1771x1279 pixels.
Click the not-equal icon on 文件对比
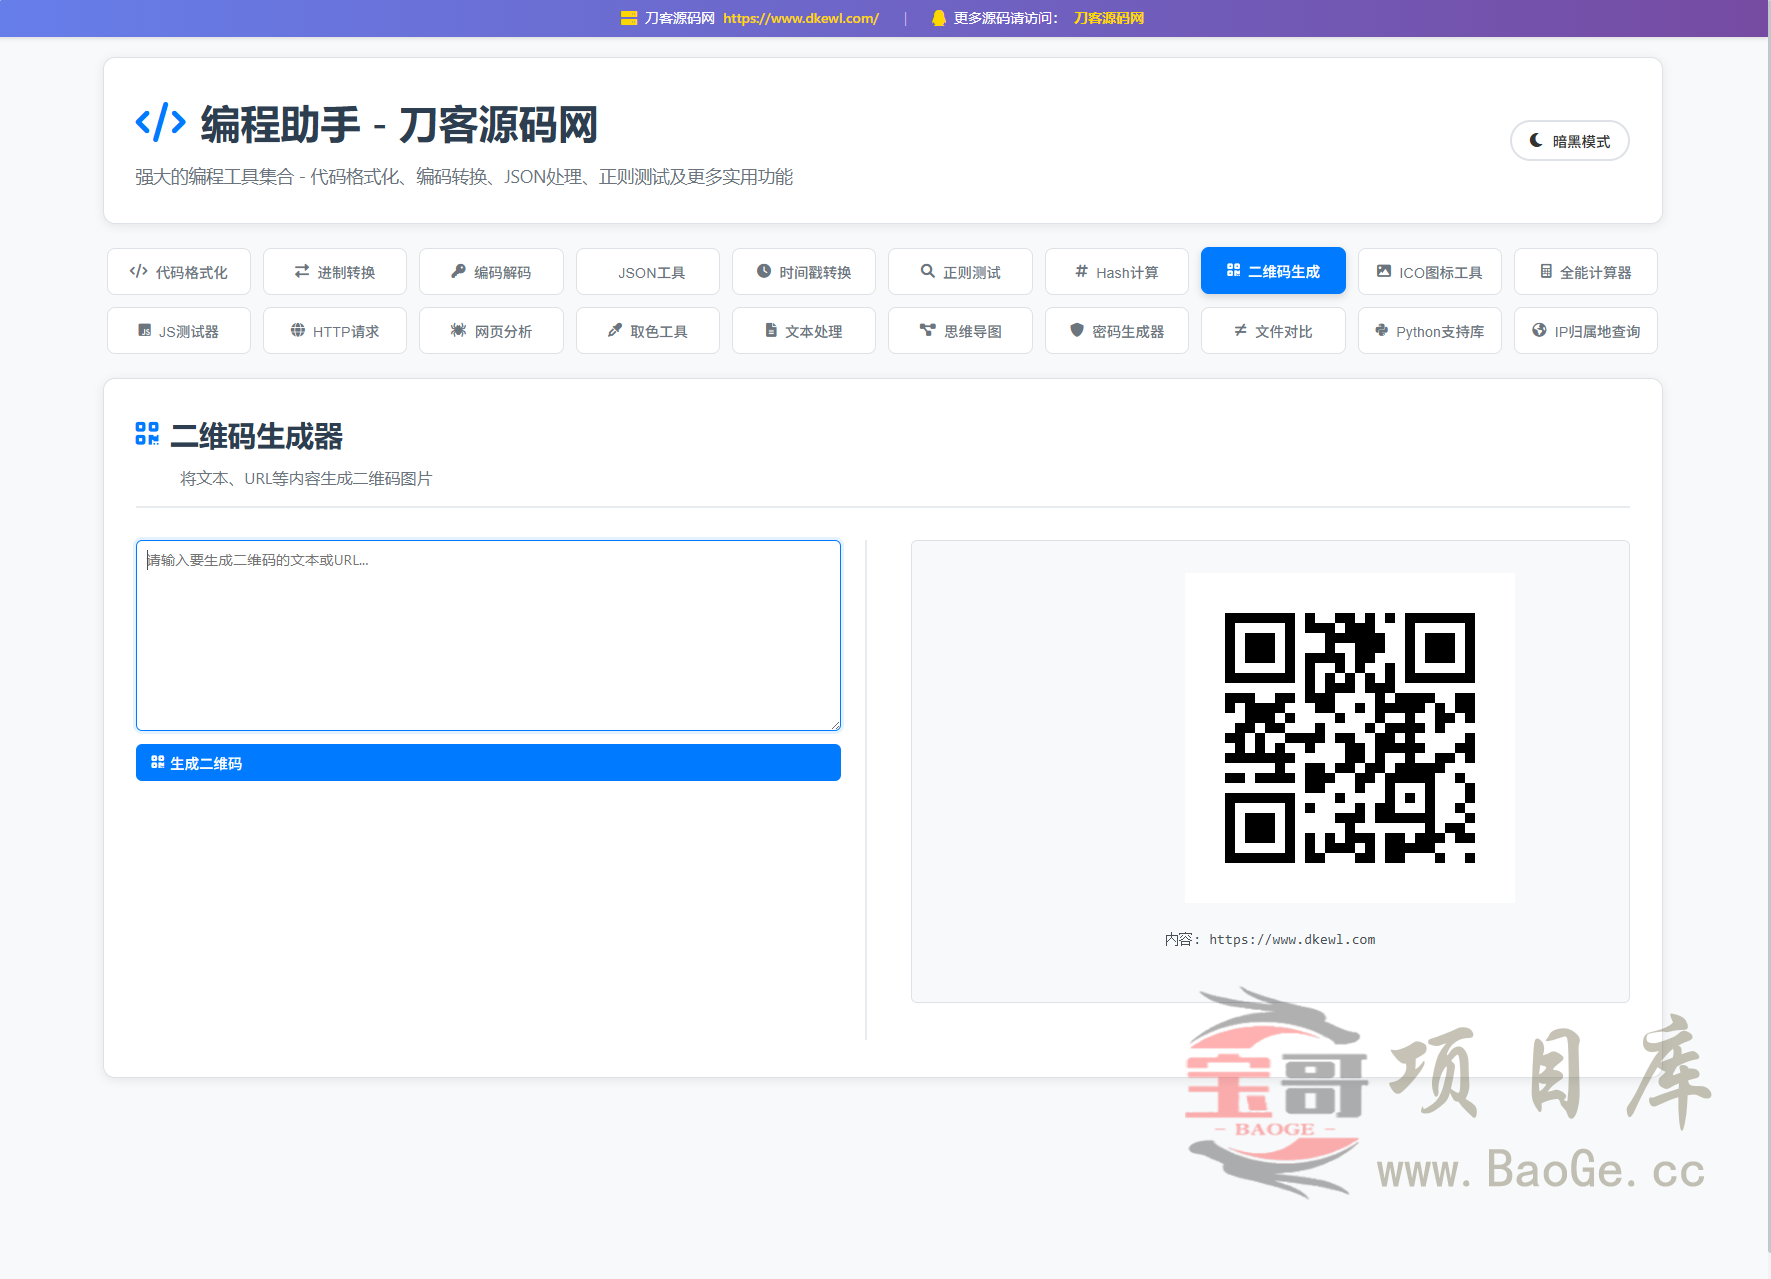coord(1240,330)
